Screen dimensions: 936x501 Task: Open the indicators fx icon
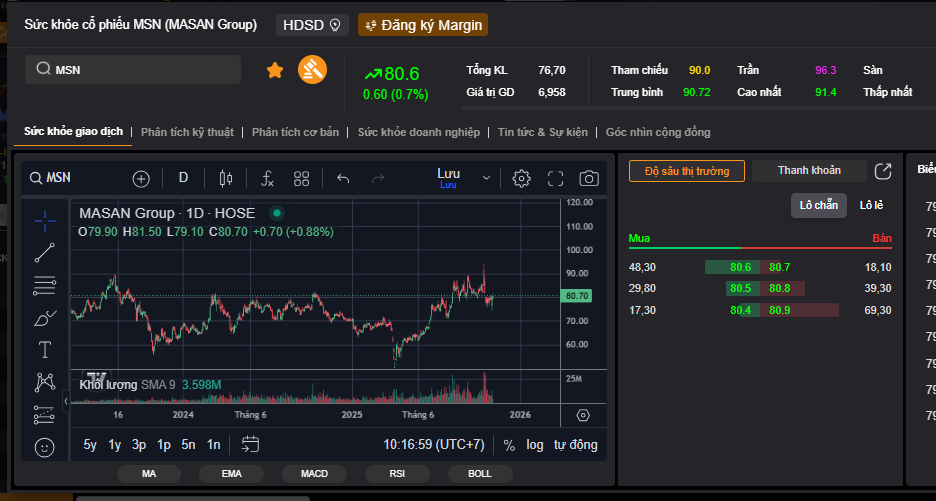(267, 178)
